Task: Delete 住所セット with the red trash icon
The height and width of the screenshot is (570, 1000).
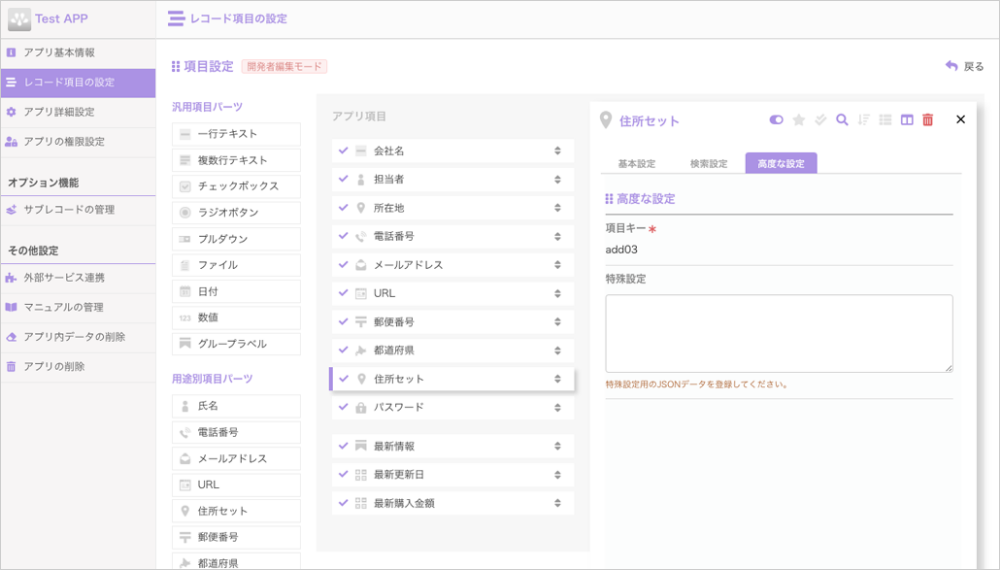Action: click(928, 120)
